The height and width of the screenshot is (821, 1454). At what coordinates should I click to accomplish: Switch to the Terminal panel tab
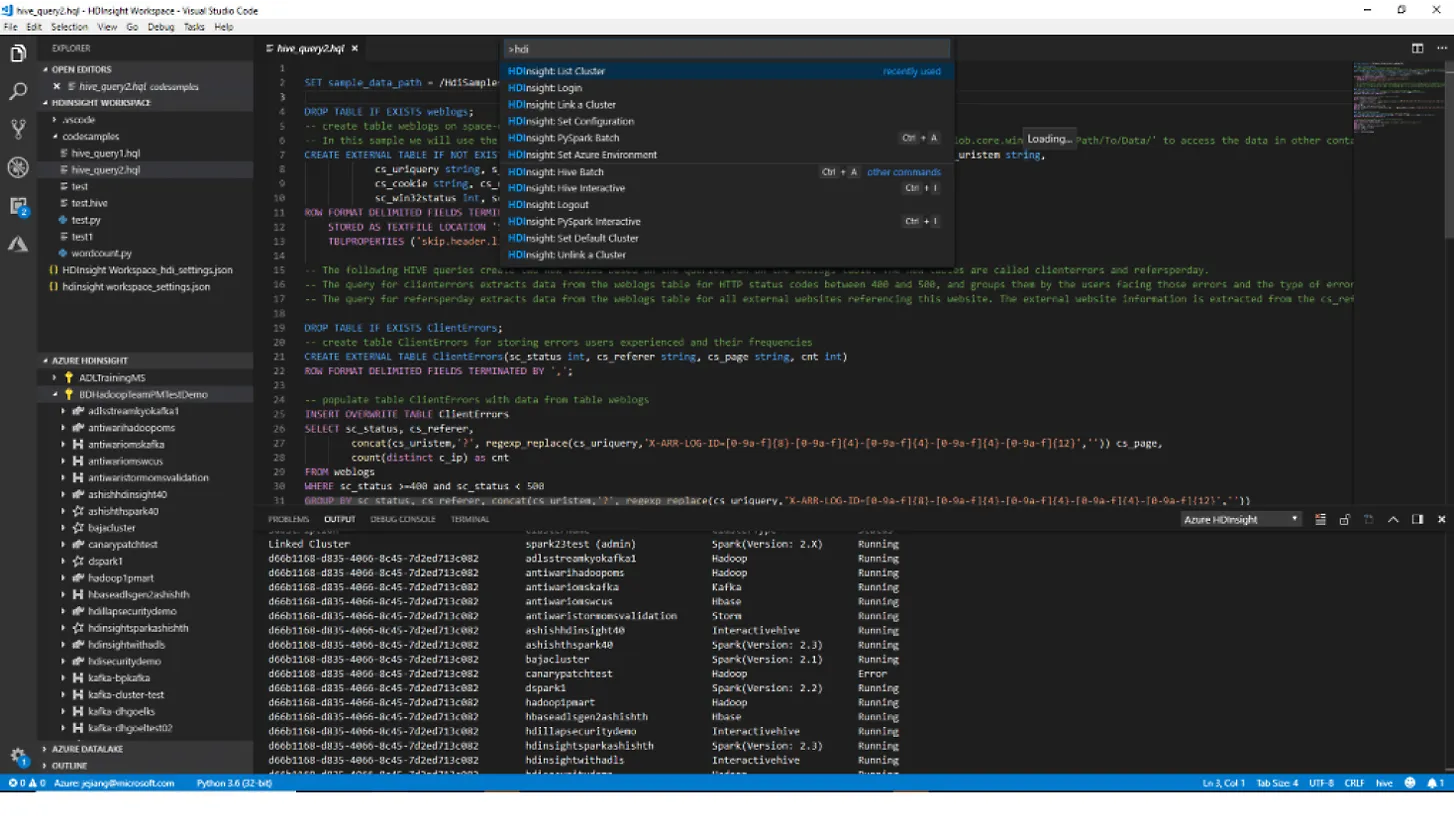470,519
